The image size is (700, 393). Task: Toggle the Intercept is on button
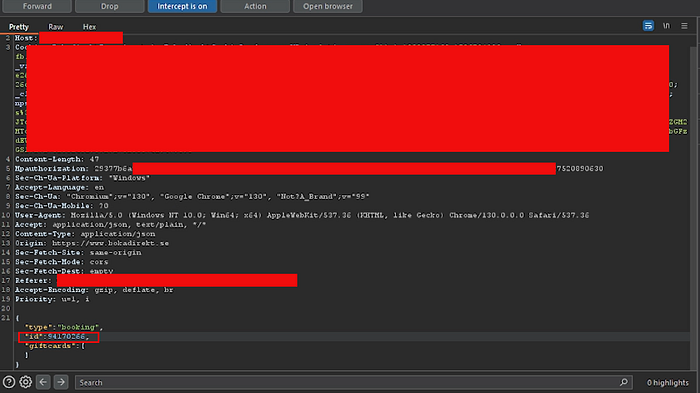pos(182,6)
